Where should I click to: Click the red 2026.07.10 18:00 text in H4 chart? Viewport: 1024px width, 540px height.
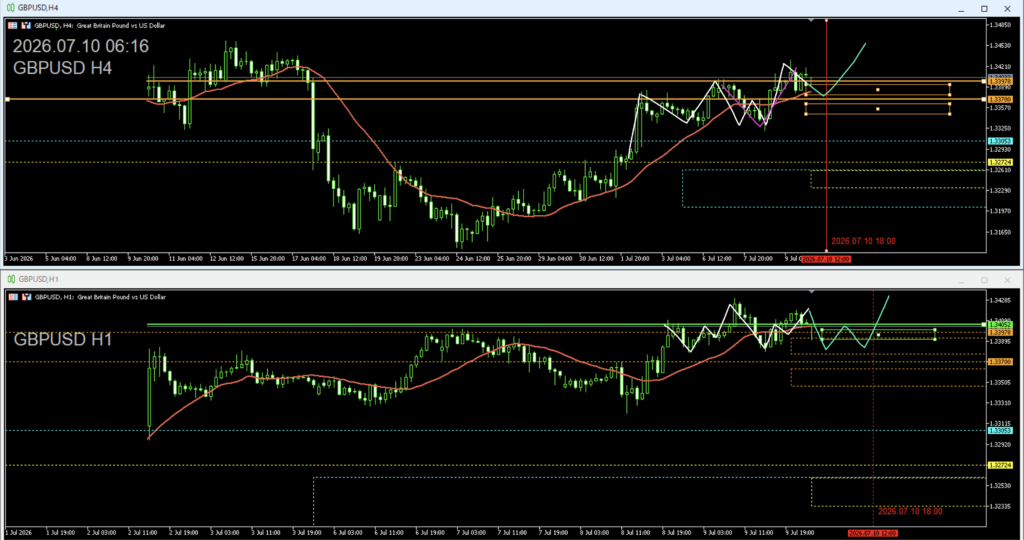pos(863,241)
